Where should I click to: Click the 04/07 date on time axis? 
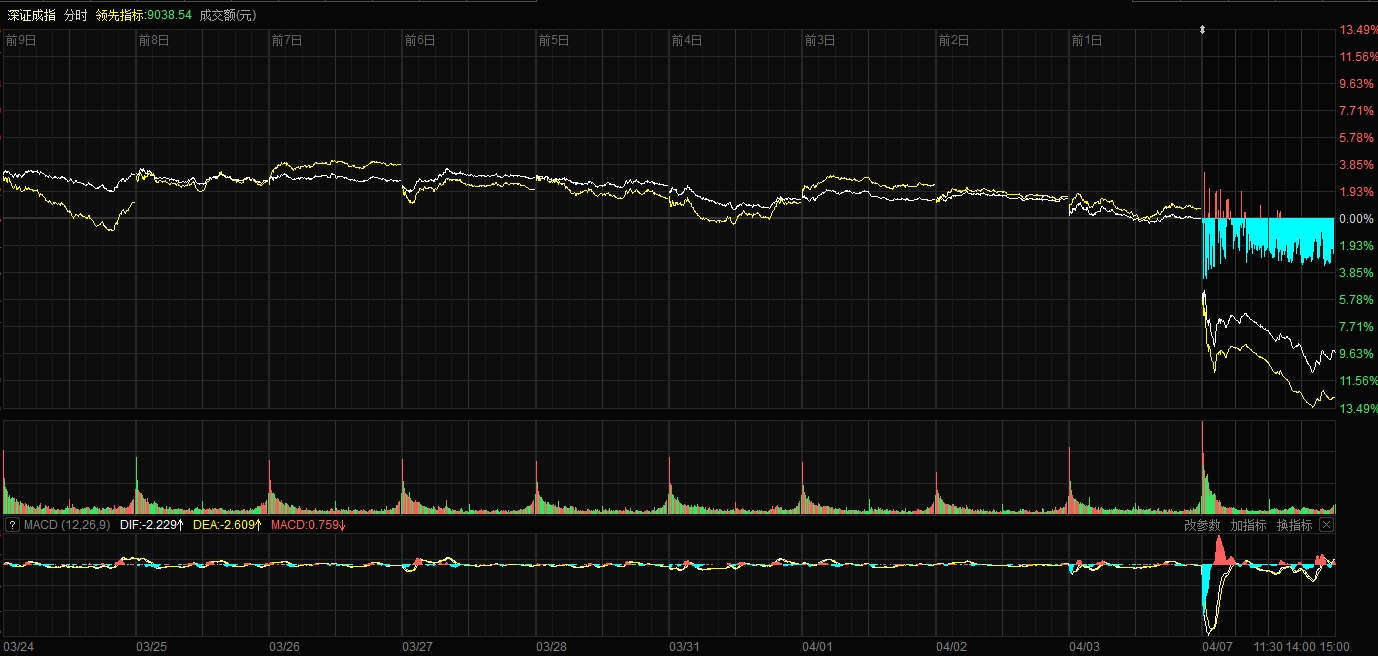1217,646
